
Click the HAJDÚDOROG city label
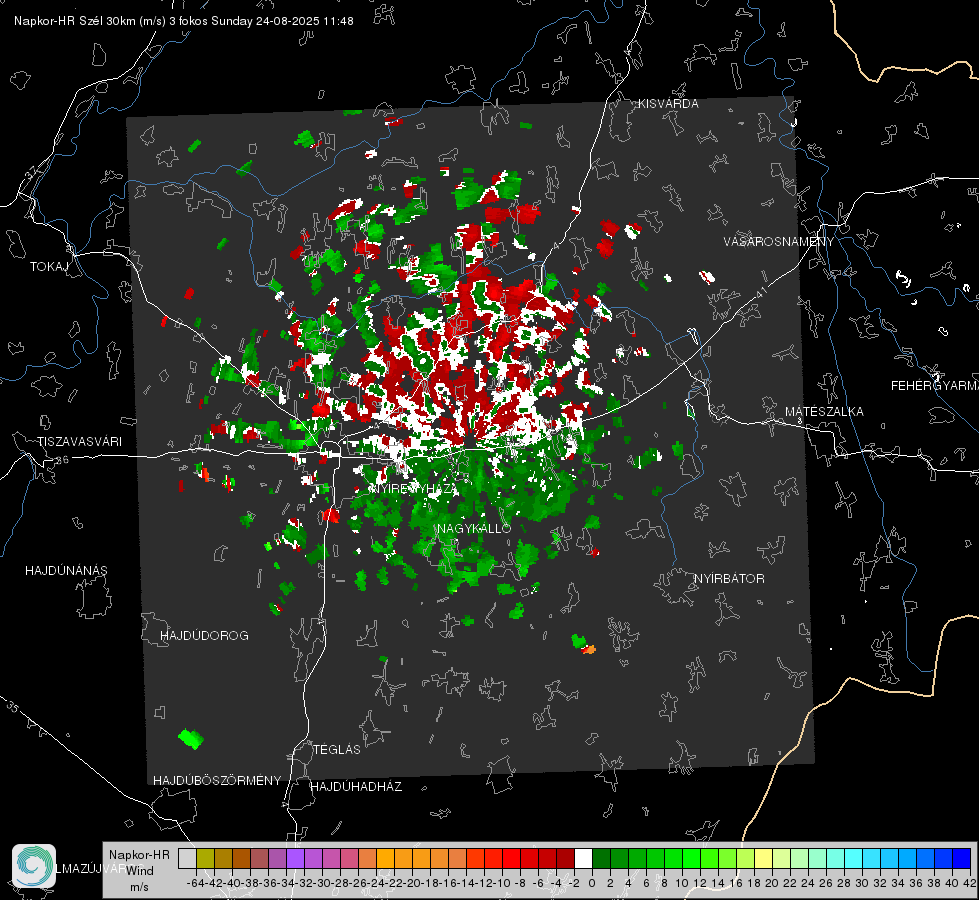204,635
